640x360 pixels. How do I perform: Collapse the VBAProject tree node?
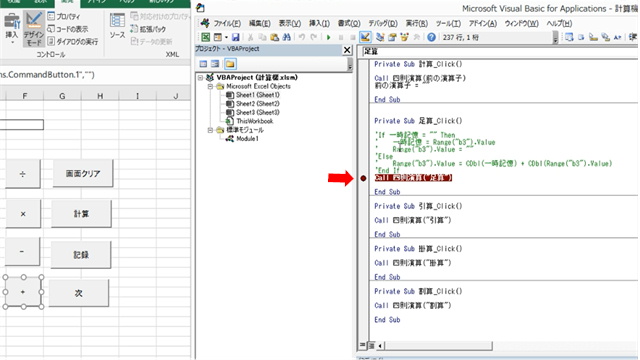coord(200,78)
